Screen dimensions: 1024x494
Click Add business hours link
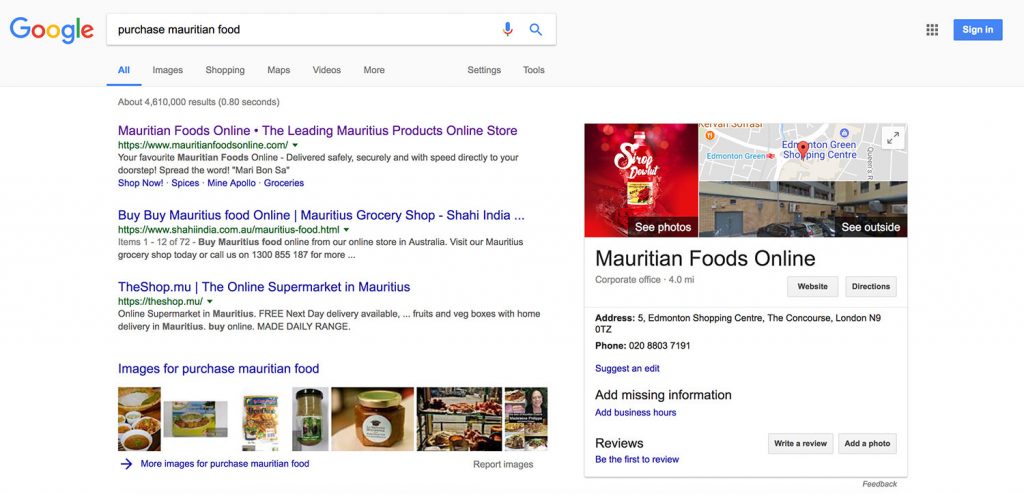pyautogui.click(x=635, y=412)
